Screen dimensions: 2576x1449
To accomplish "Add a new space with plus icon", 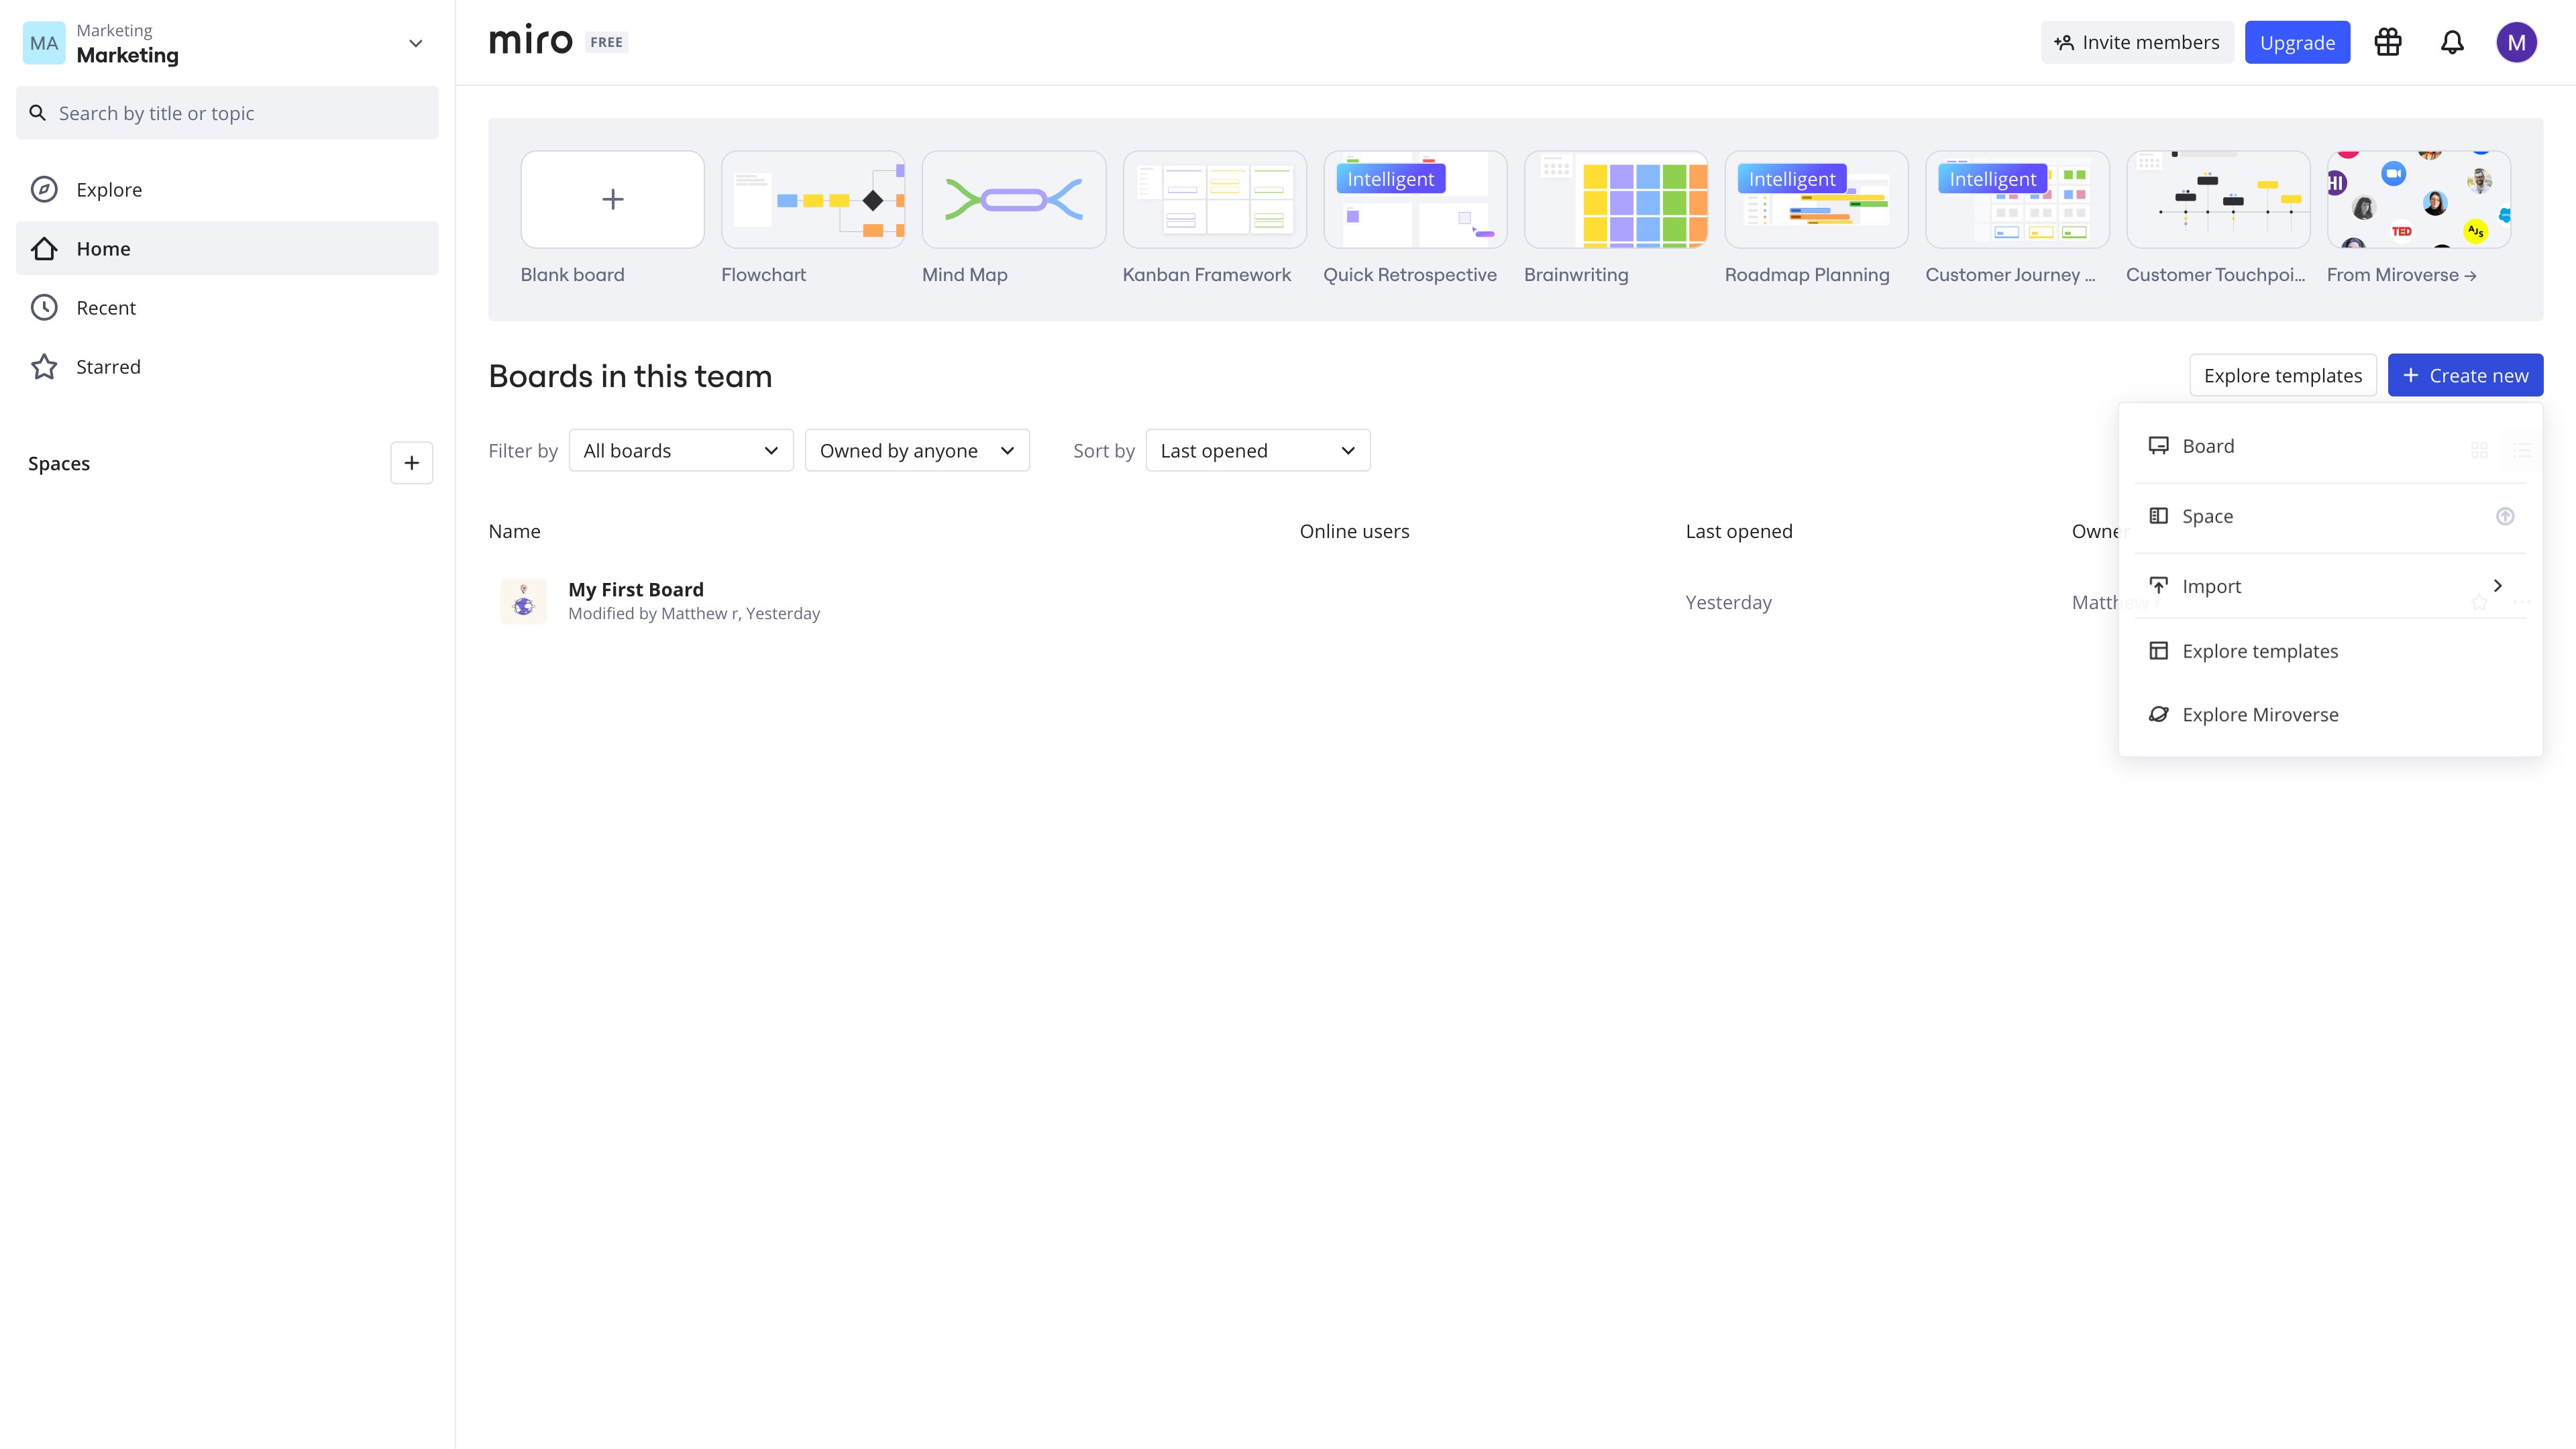I will pyautogui.click(x=412, y=463).
